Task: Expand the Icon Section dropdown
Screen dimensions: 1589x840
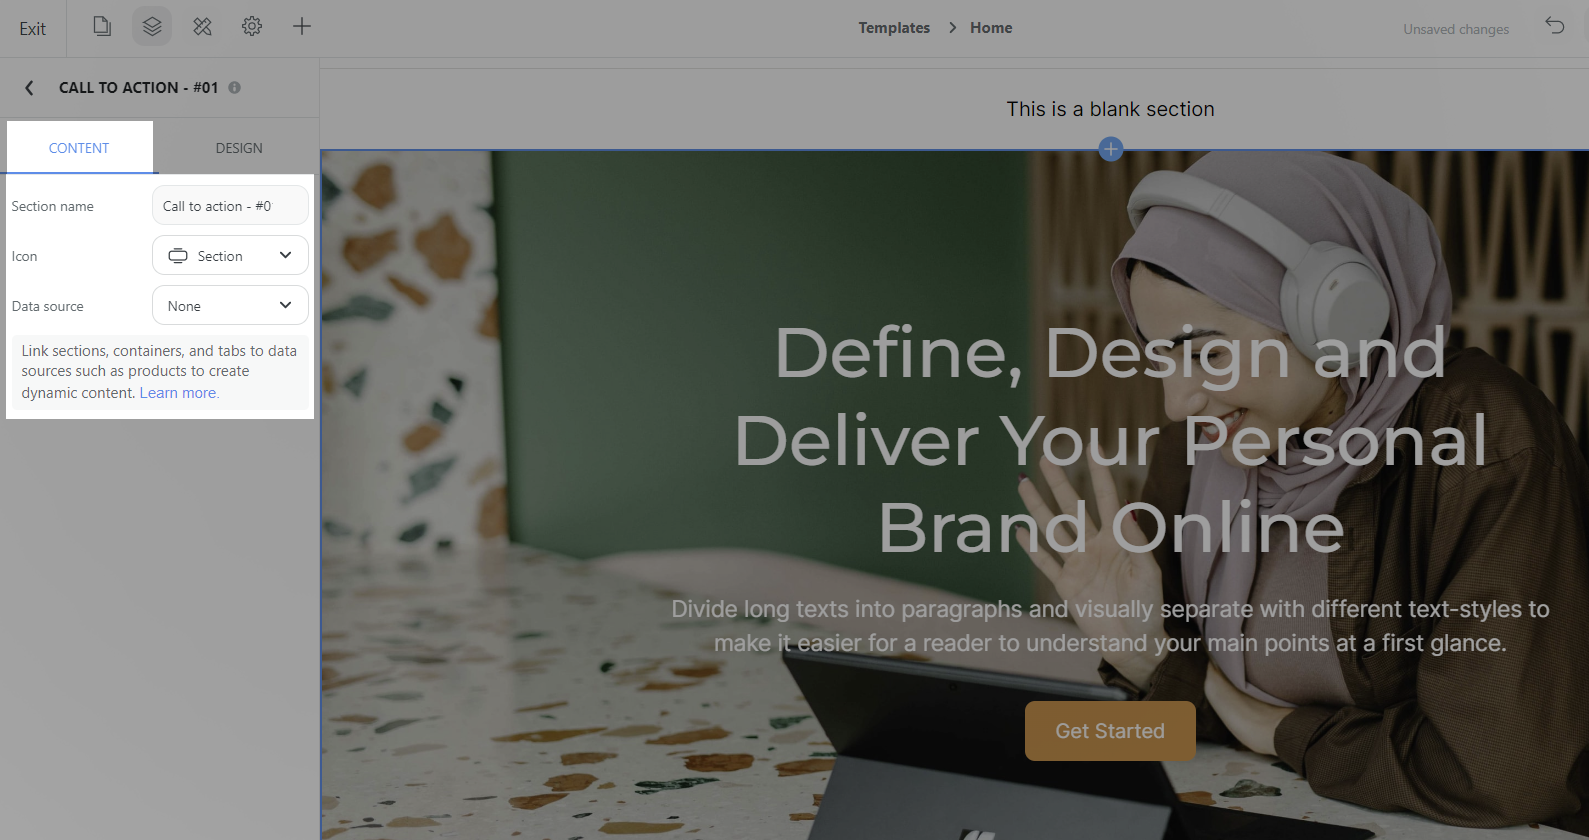Action: [230, 256]
